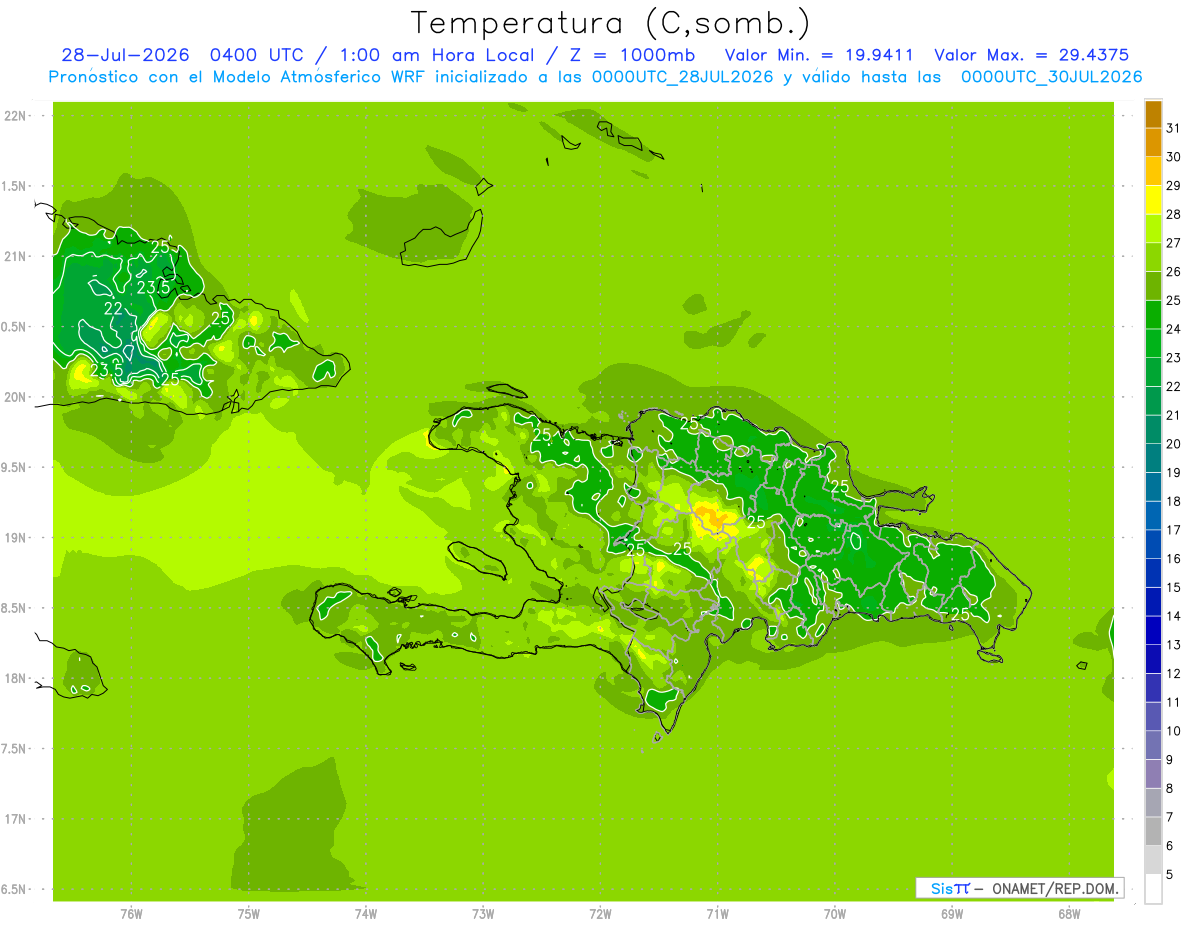The image size is (1200, 927).
Task: Click the '69W' longitude axis label
Action: point(952,914)
